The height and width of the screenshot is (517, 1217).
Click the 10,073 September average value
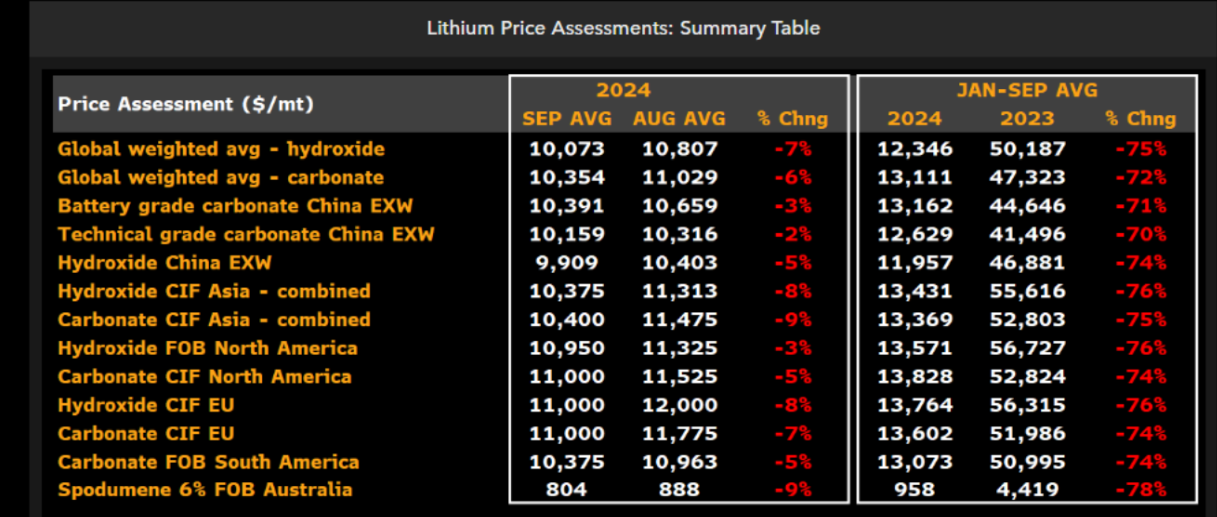(x=567, y=149)
